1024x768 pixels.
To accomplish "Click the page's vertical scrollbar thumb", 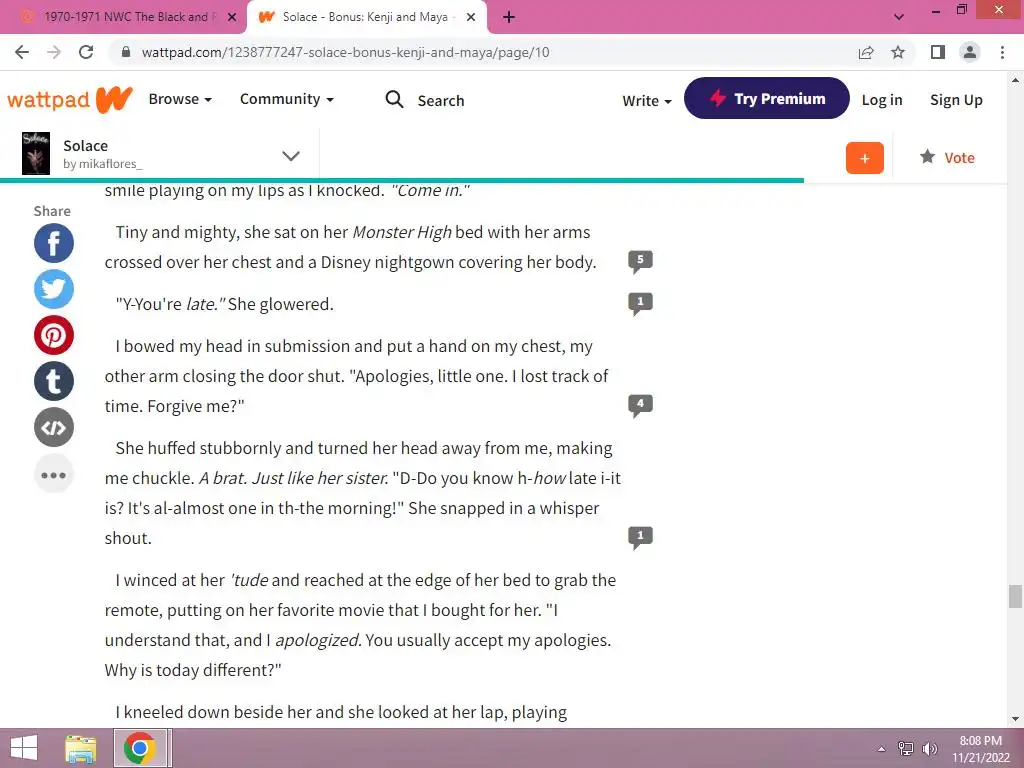I will (x=1015, y=596).
